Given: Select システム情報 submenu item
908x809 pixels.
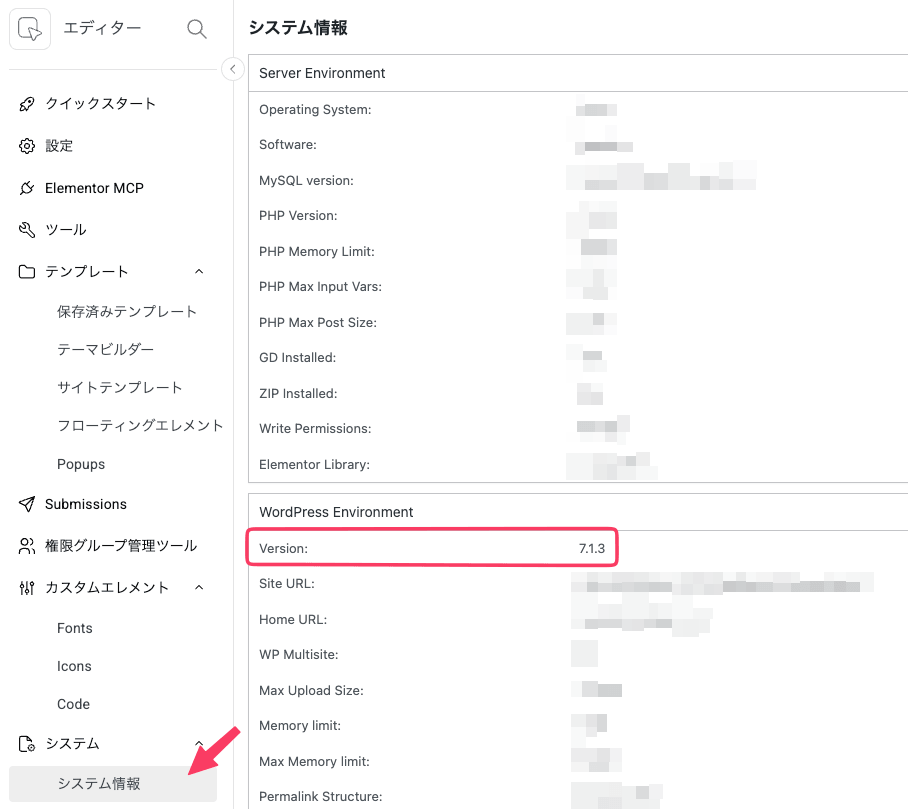Looking at the screenshot, I should 113,784.
